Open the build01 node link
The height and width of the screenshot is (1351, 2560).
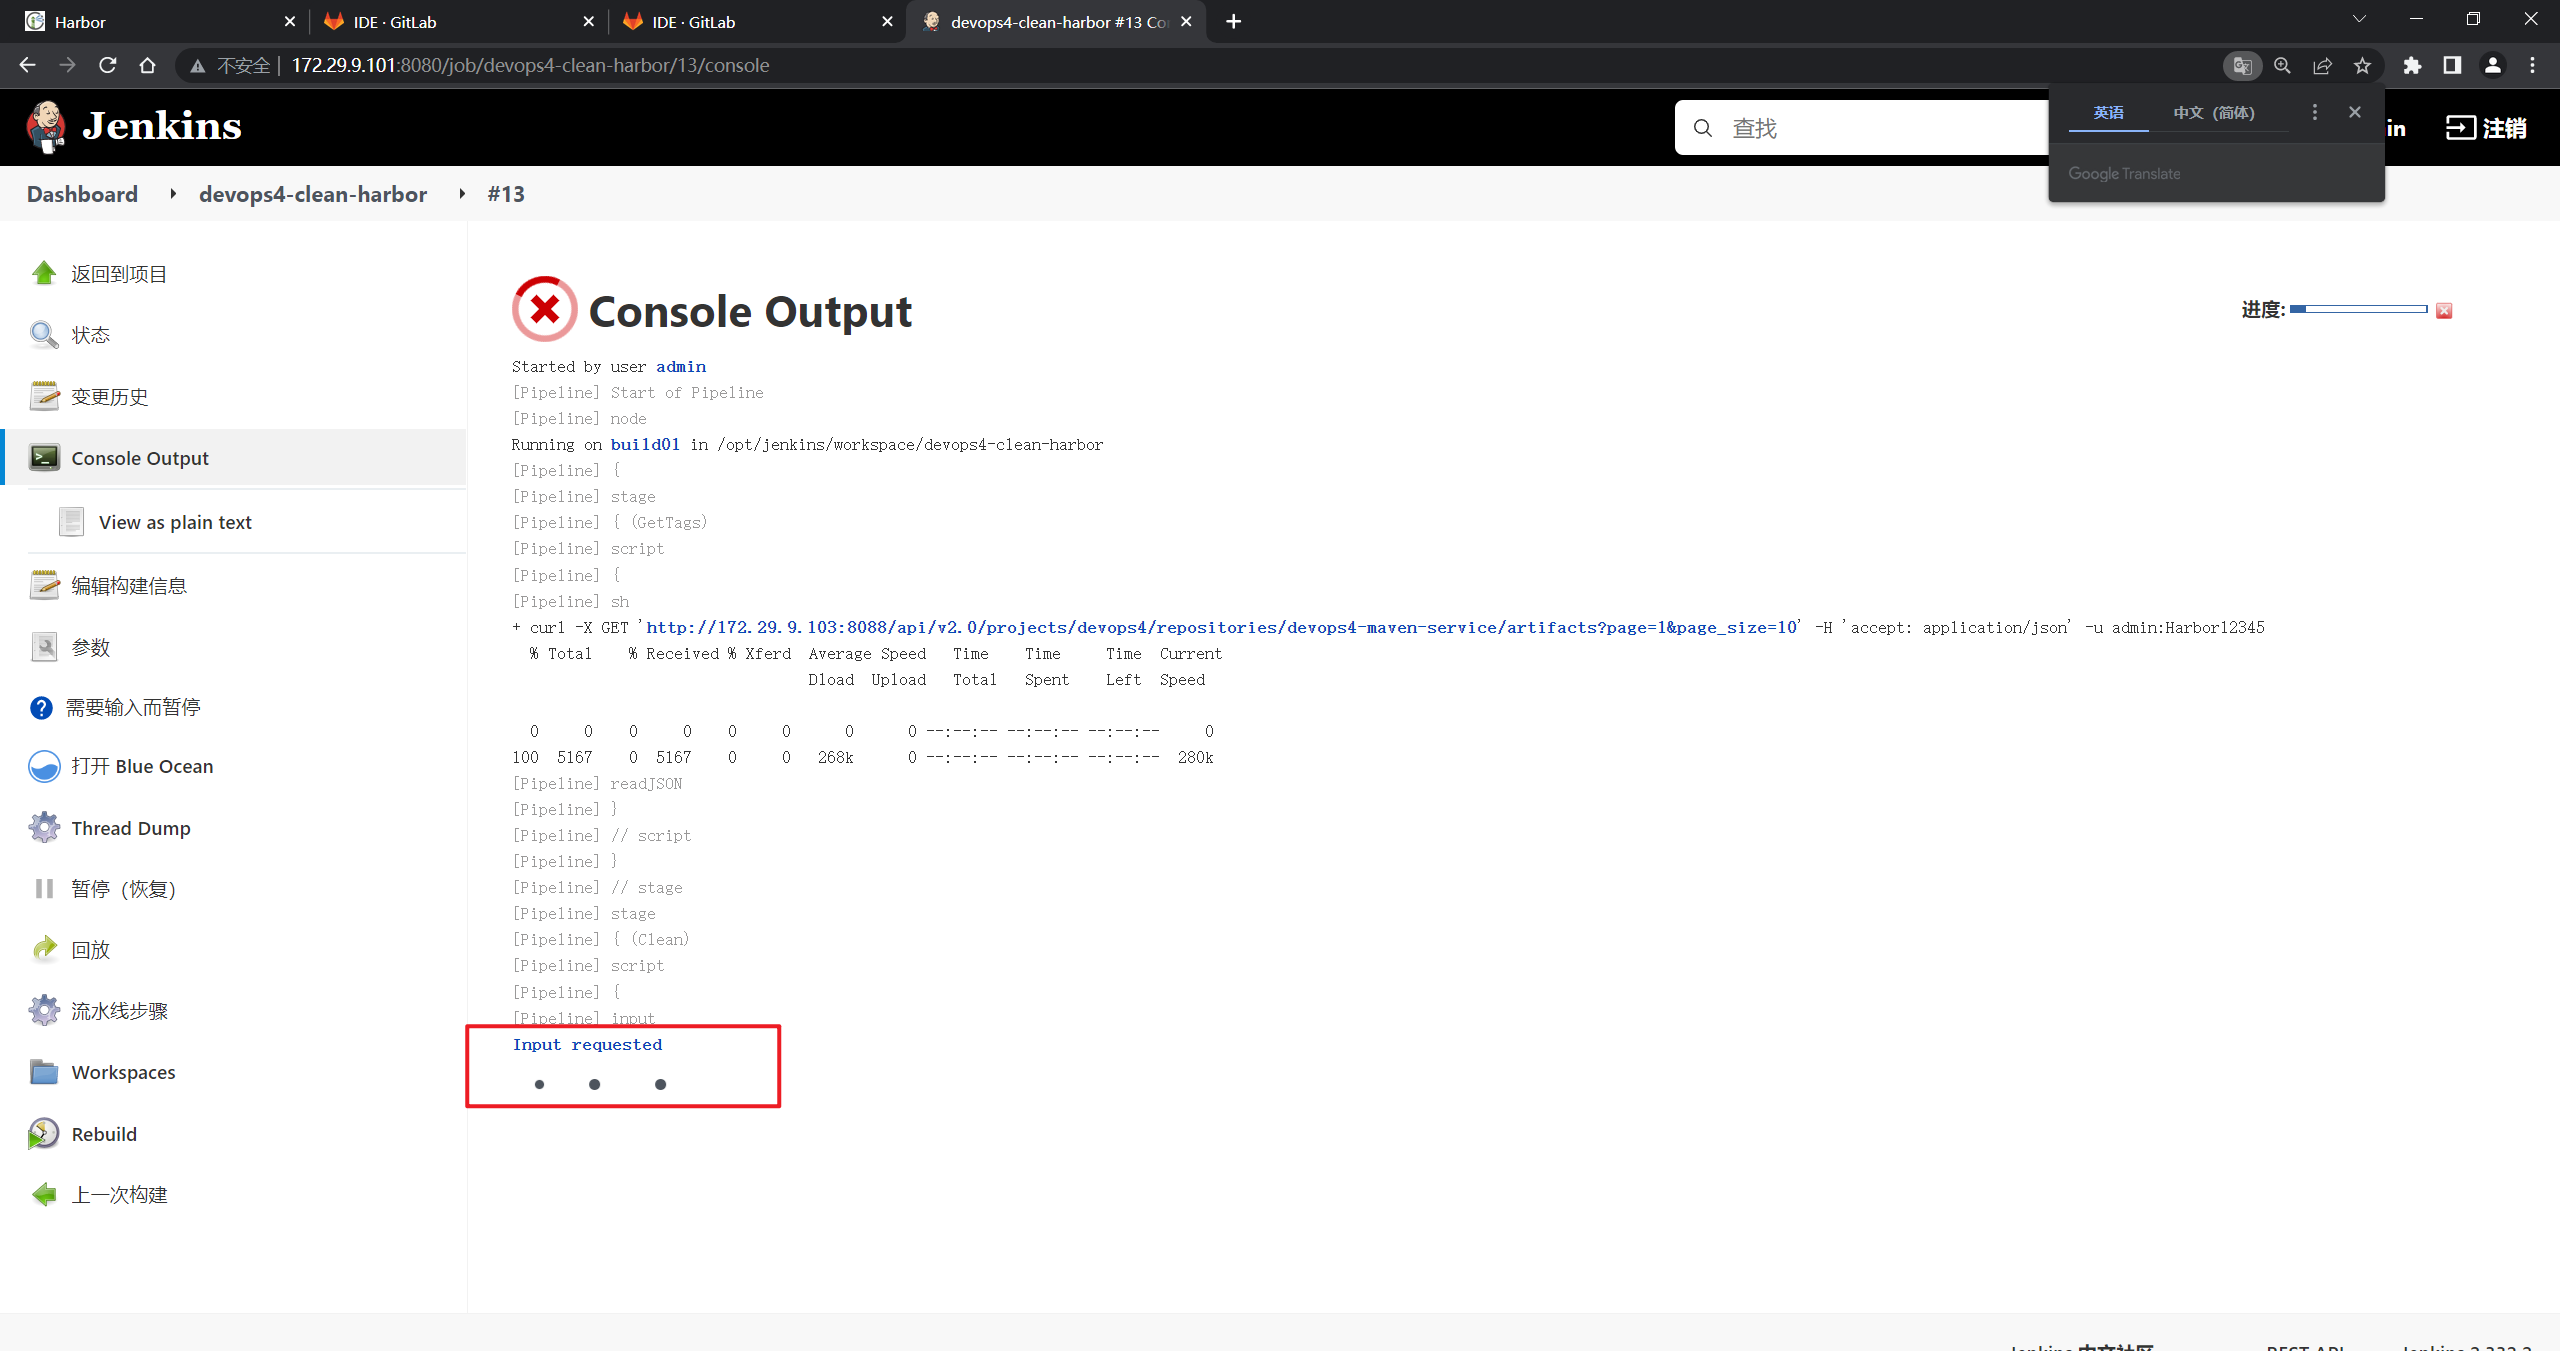click(x=645, y=444)
